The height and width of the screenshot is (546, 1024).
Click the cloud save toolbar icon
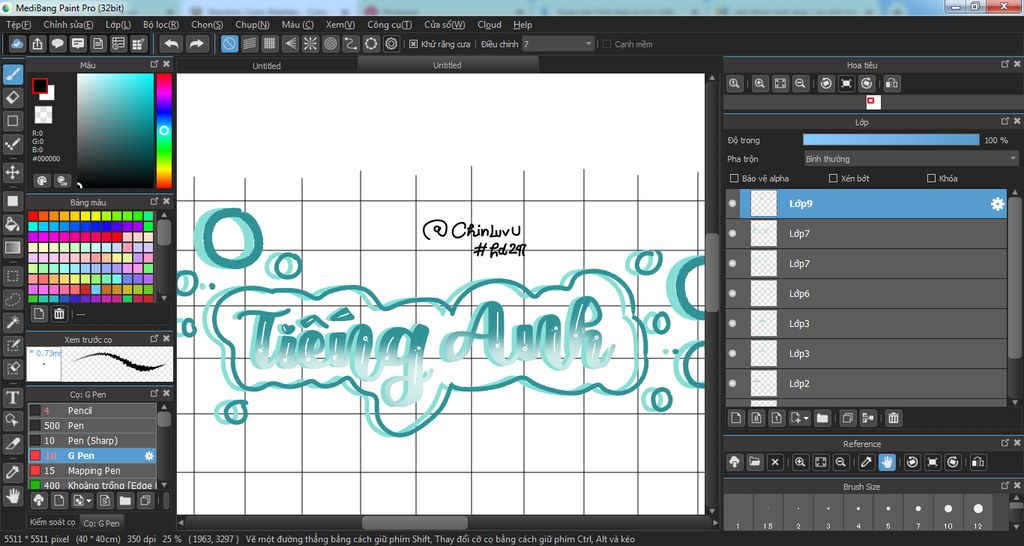(x=18, y=44)
